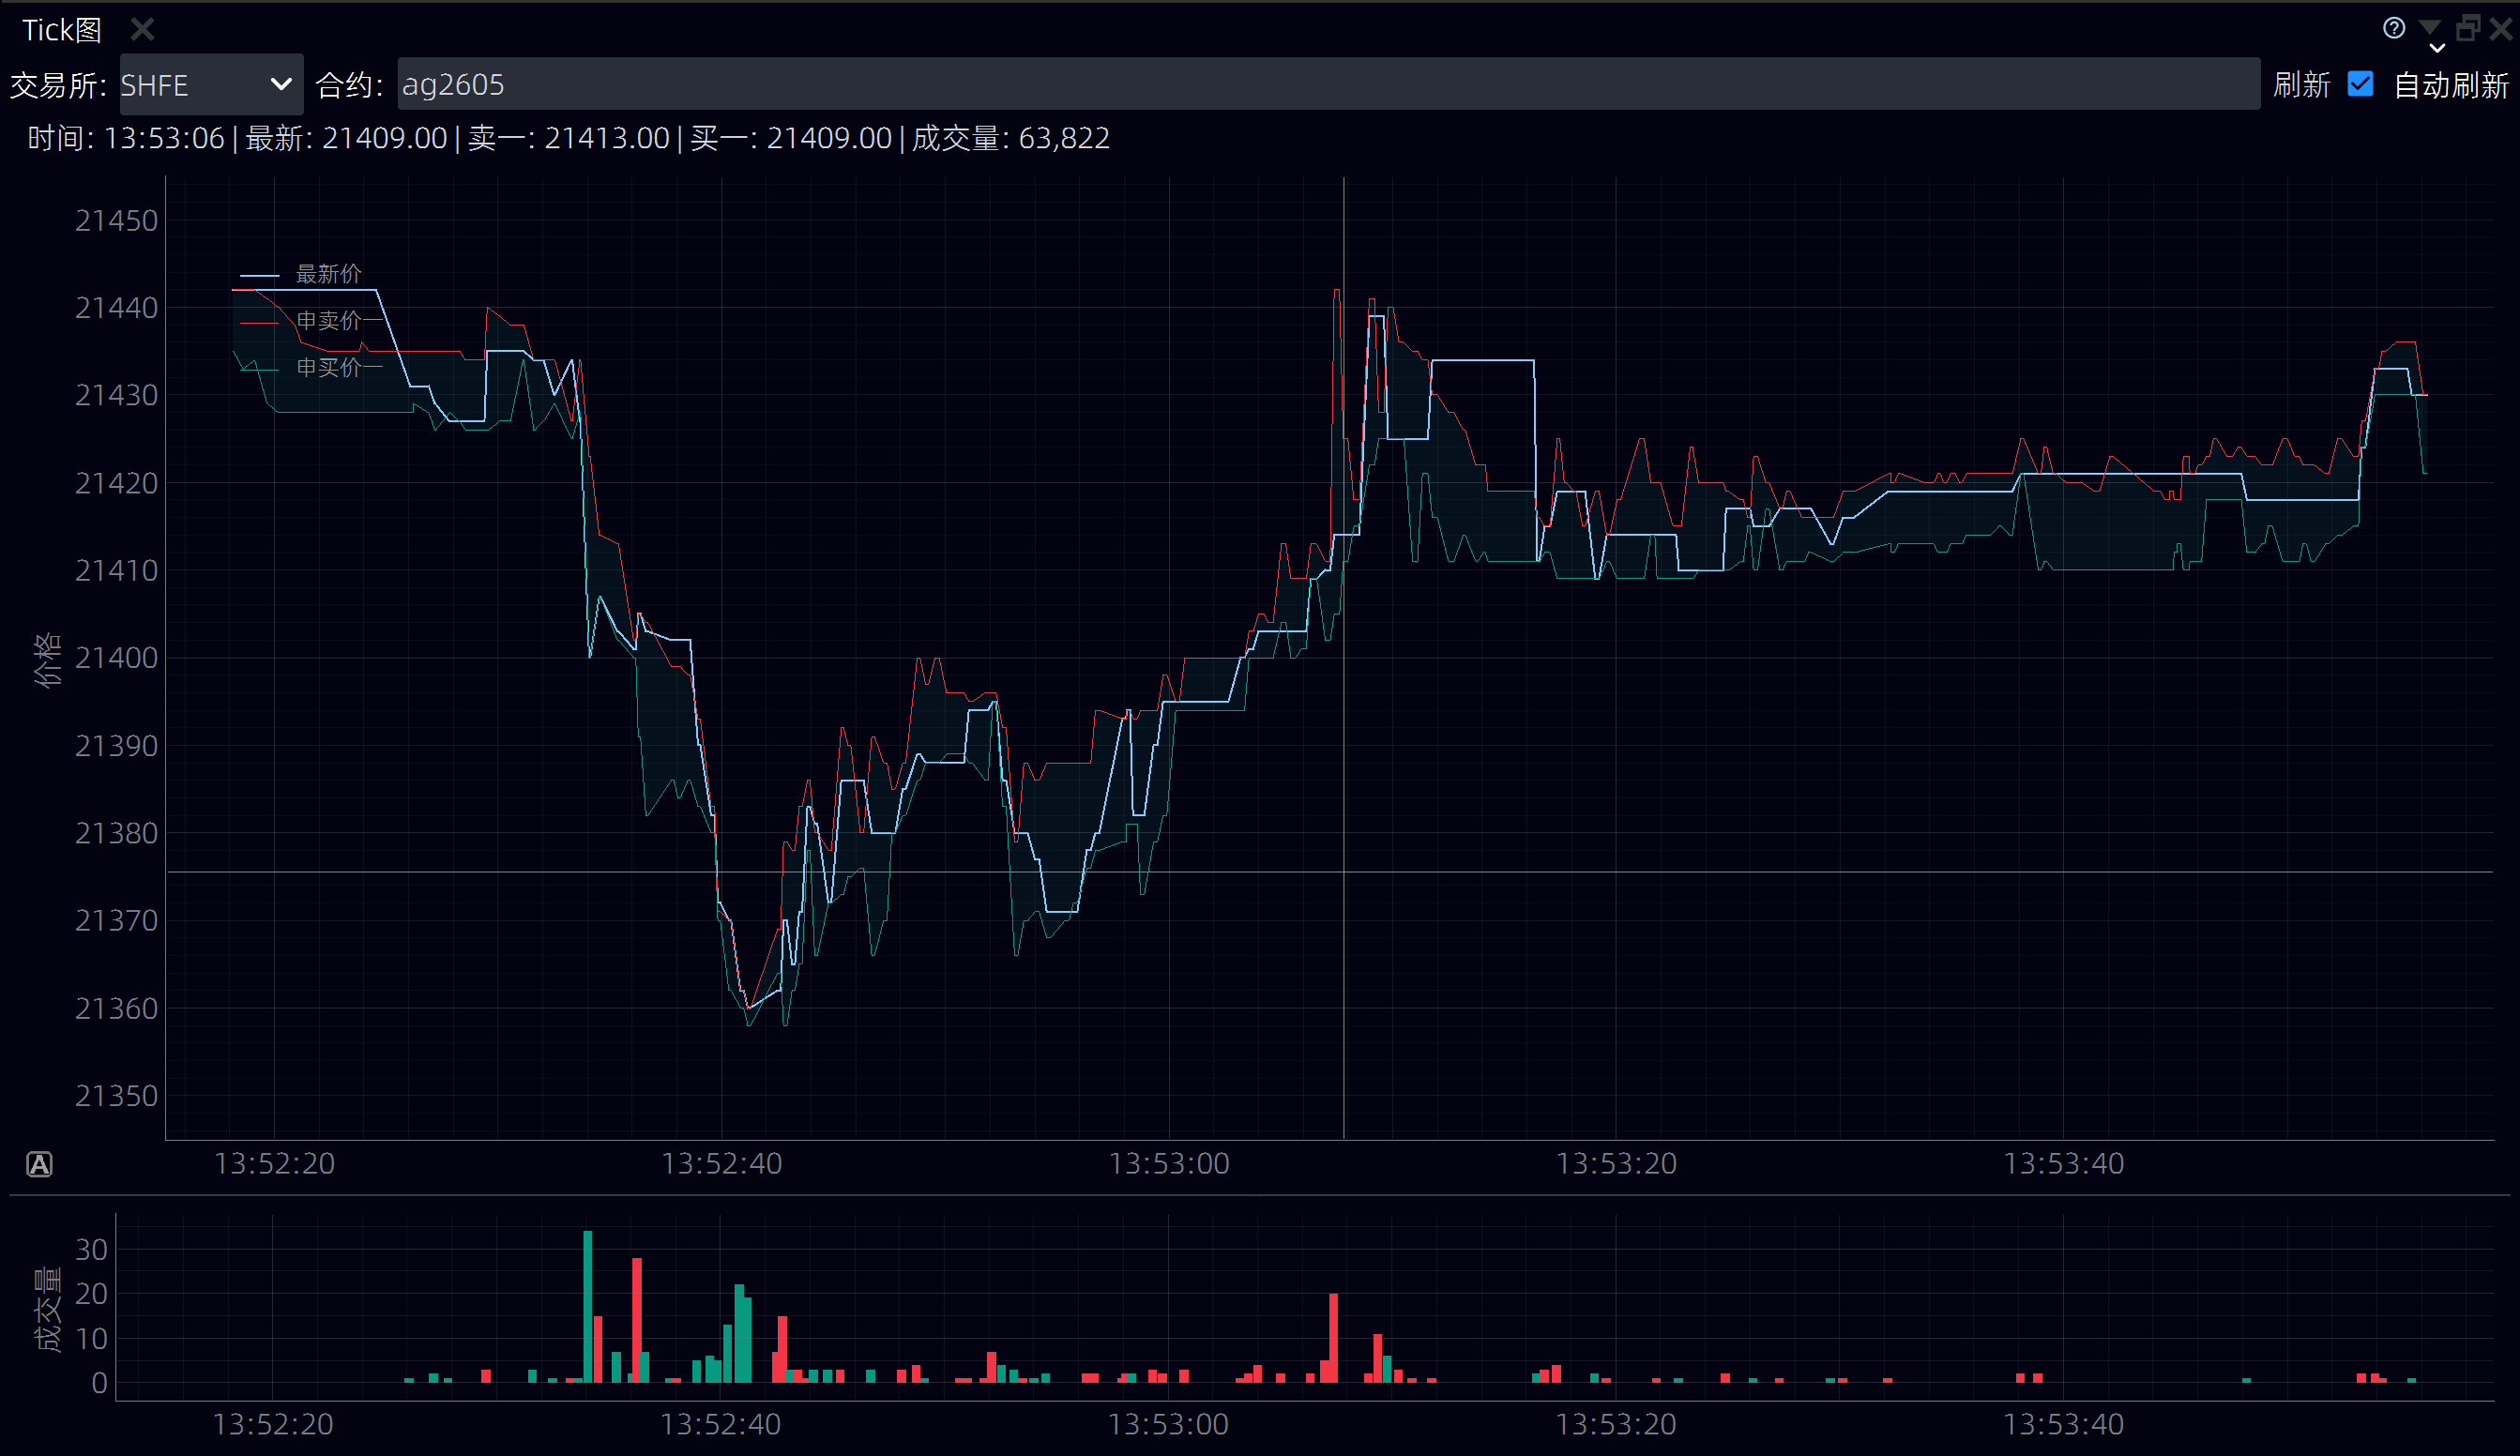The image size is (2520, 1456).
Task: Toggle the 最新价 legend series
Action: (x=327, y=274)
